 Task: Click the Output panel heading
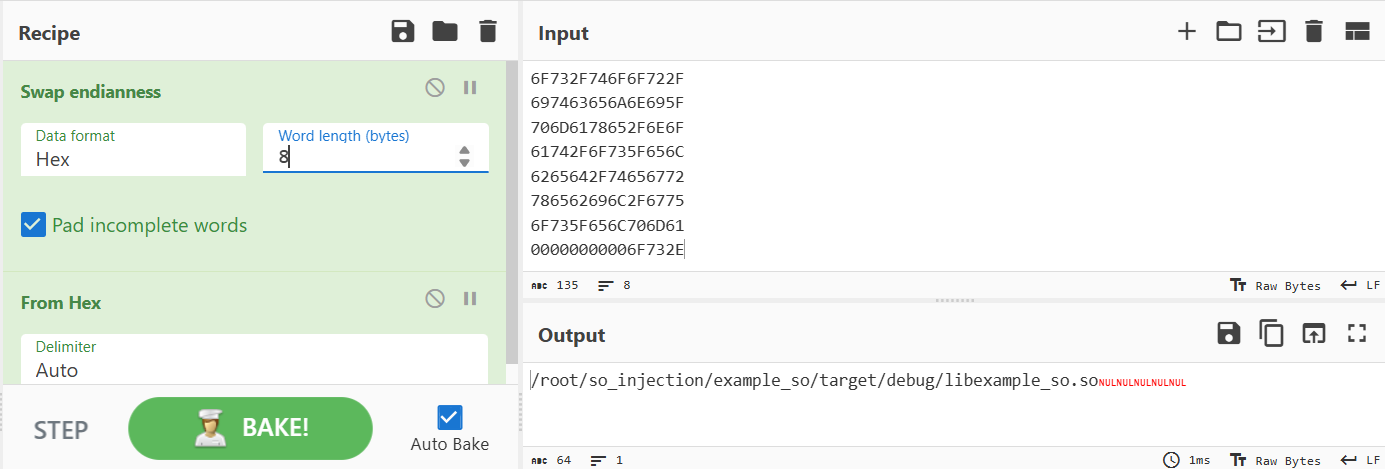pos(572,335)
